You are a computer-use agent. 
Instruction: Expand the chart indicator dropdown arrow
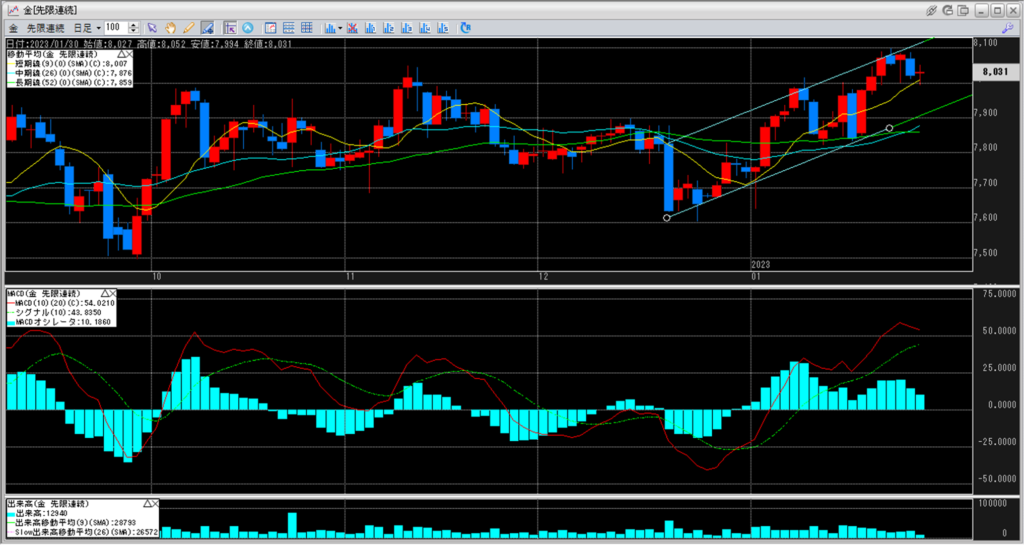[341, 27]
